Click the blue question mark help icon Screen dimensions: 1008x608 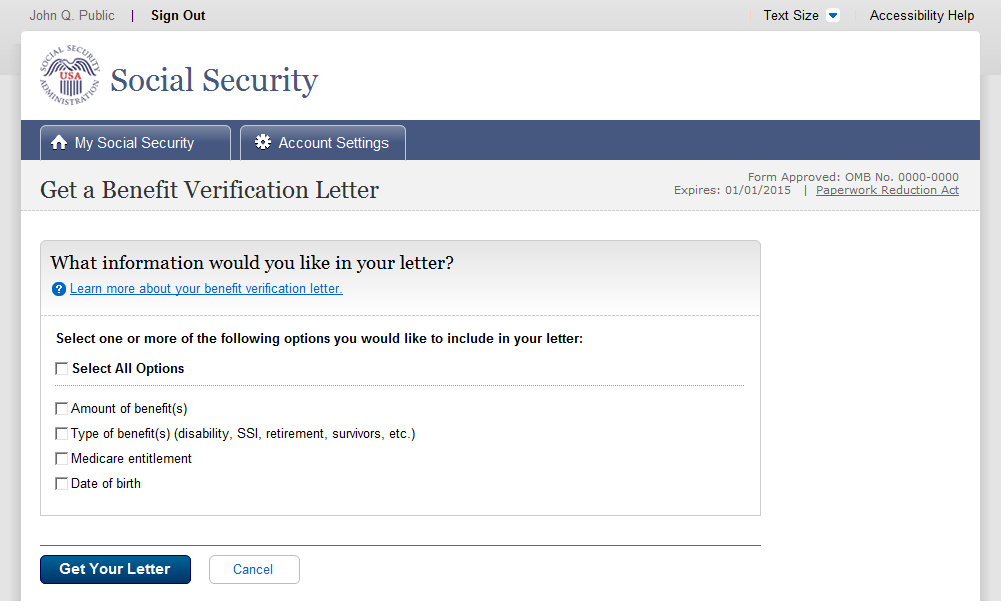click(x=58, y=289)
